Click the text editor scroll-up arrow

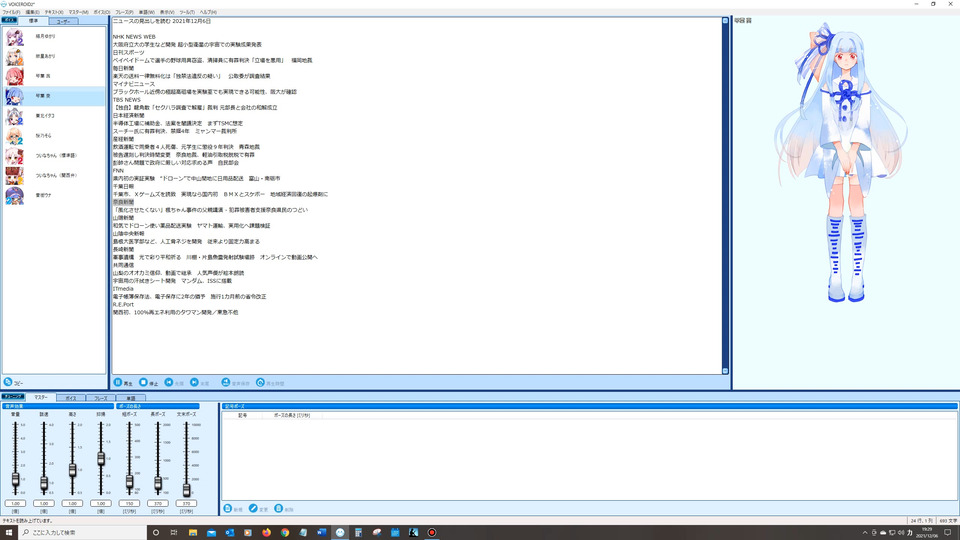(x=725, y=21)
